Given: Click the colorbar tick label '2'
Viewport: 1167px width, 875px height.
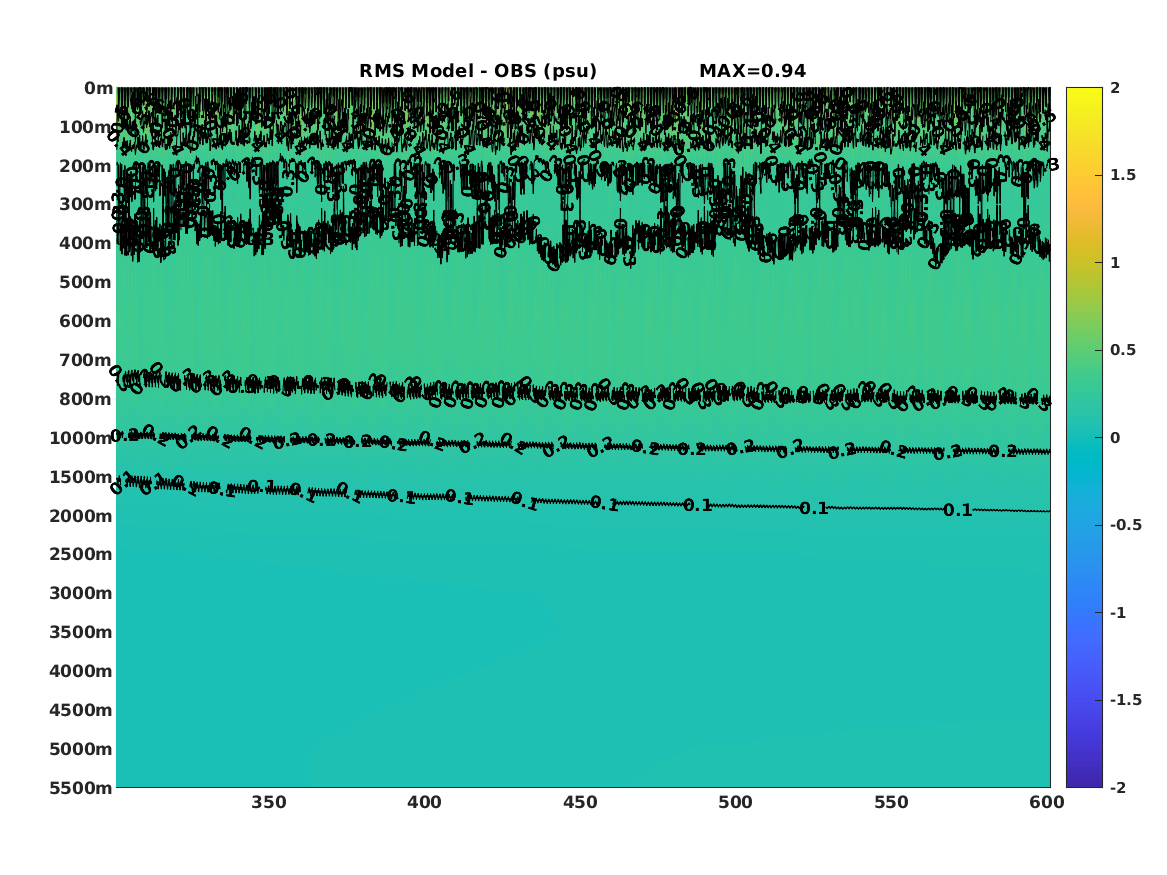Looking at the screenshot, I should pyautogui.click(x=1115, y=88).
